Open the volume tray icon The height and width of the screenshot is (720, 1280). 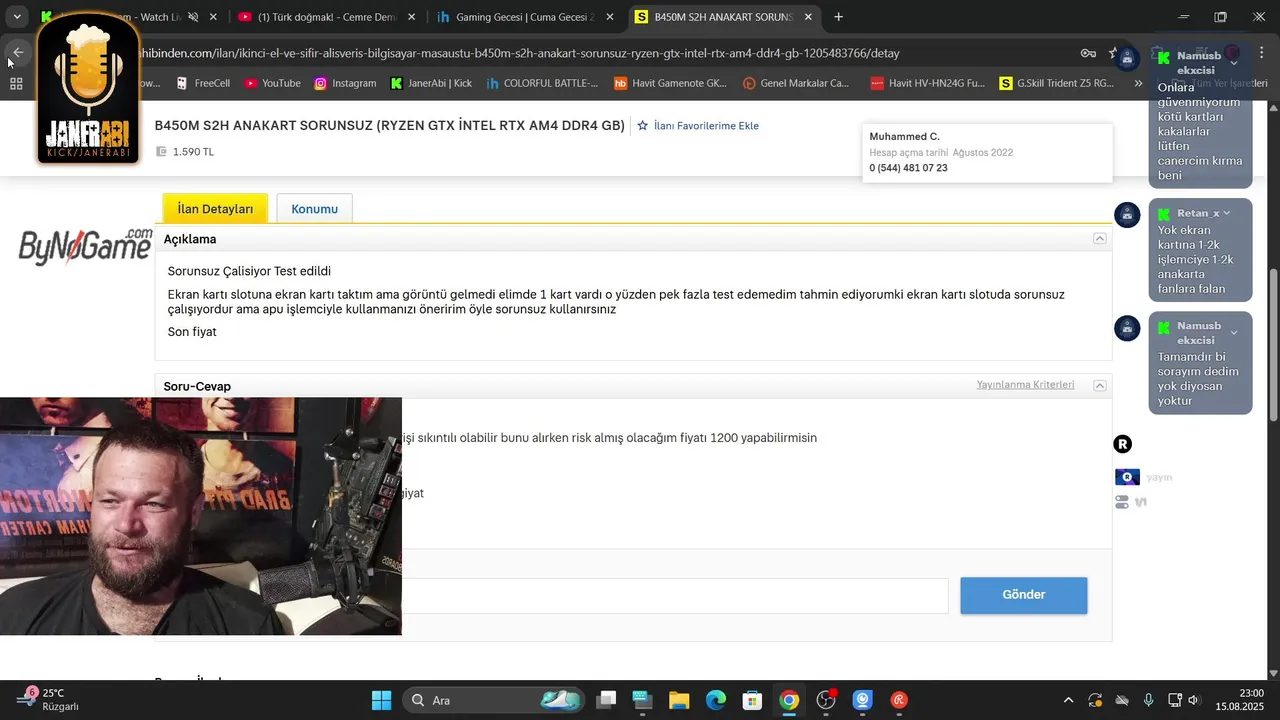pyautogui.click(x=1194, y=700)
